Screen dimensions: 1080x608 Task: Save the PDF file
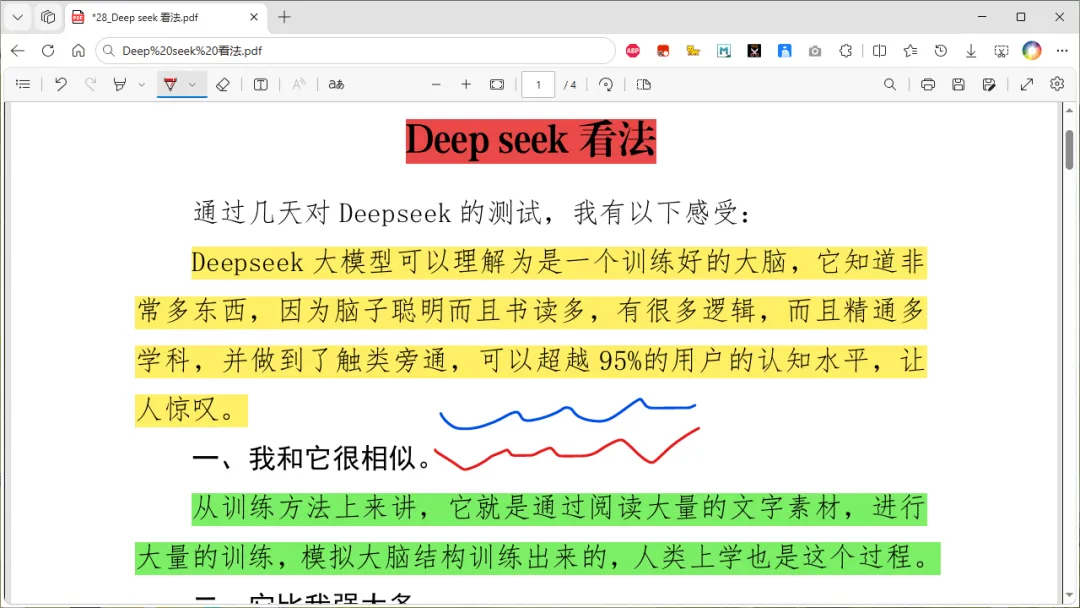(x=958, y=84)
